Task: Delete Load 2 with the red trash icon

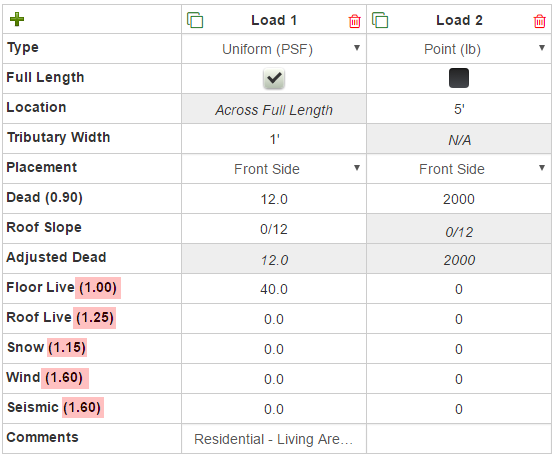Action: 539,21
